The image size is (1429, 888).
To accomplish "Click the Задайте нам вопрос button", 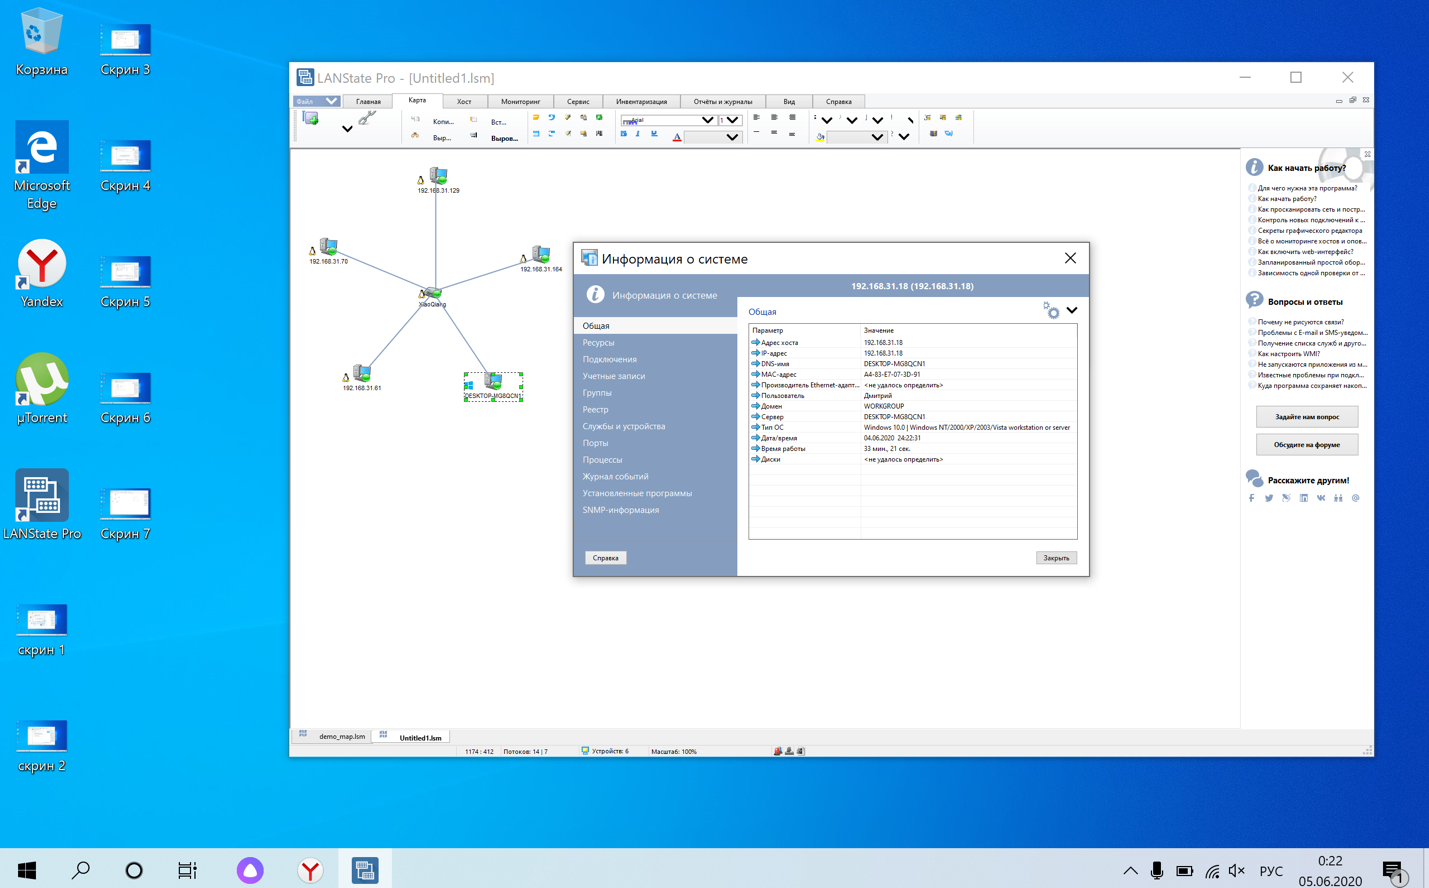I will pyautogui.click(x=1306, y=416).
